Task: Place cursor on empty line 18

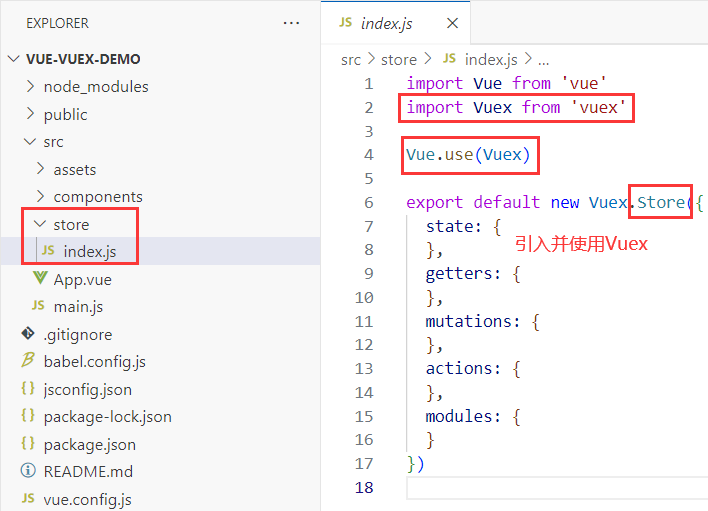Action: (x=555, y=488)
